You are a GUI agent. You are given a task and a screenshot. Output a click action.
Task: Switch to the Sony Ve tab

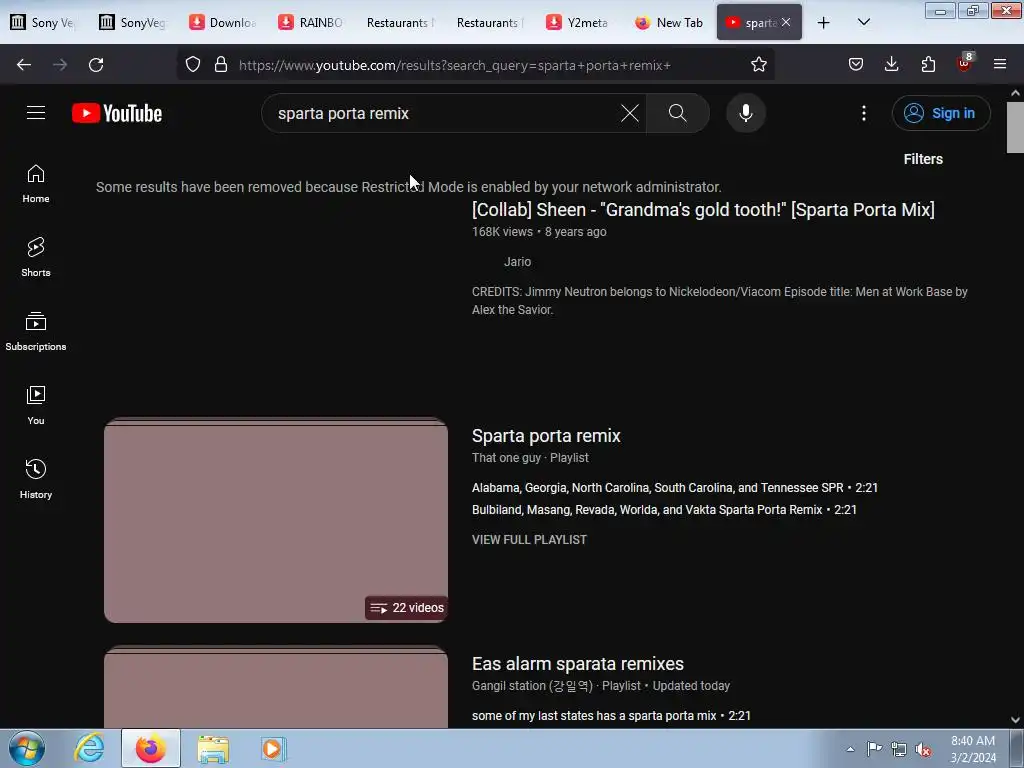pyautogui.click(x=43, y=23)
